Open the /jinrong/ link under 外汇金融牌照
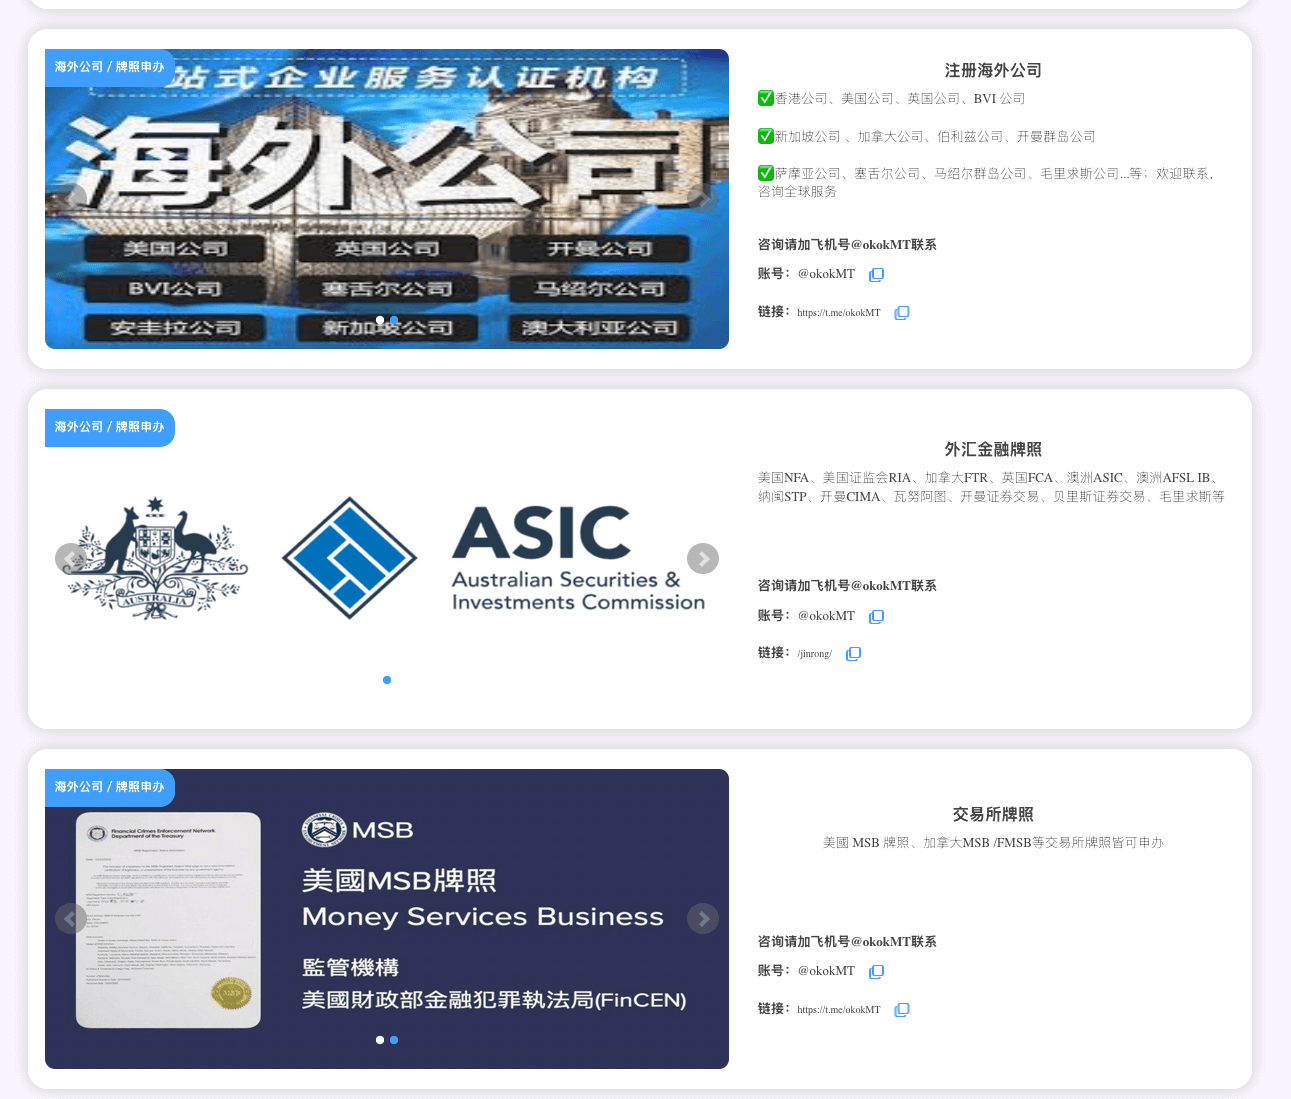 [x=814, y=654]
